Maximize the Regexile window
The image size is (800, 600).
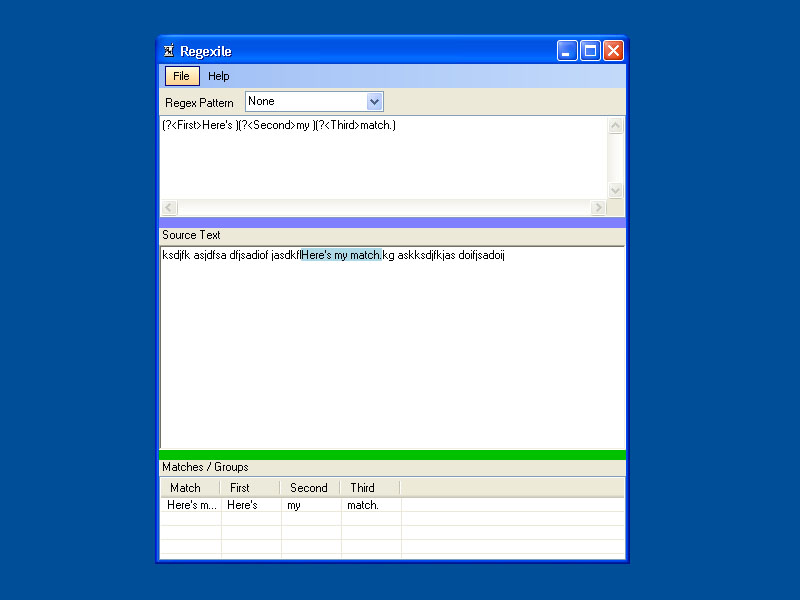click(590, 51)
